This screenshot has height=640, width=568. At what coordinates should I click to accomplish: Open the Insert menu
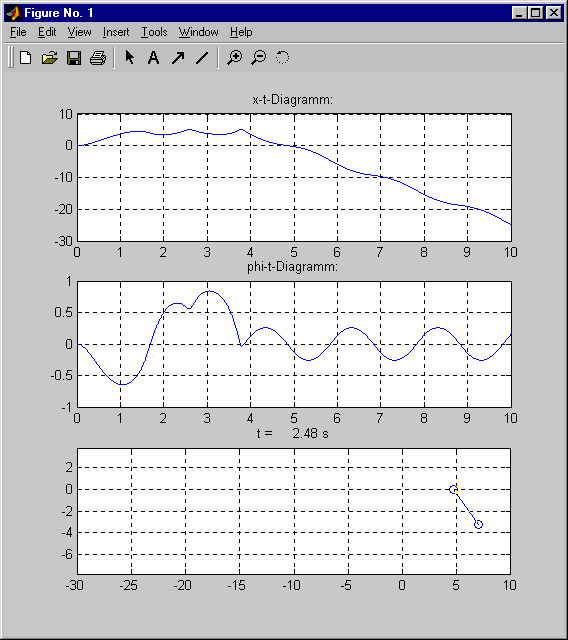coord(116,32)
